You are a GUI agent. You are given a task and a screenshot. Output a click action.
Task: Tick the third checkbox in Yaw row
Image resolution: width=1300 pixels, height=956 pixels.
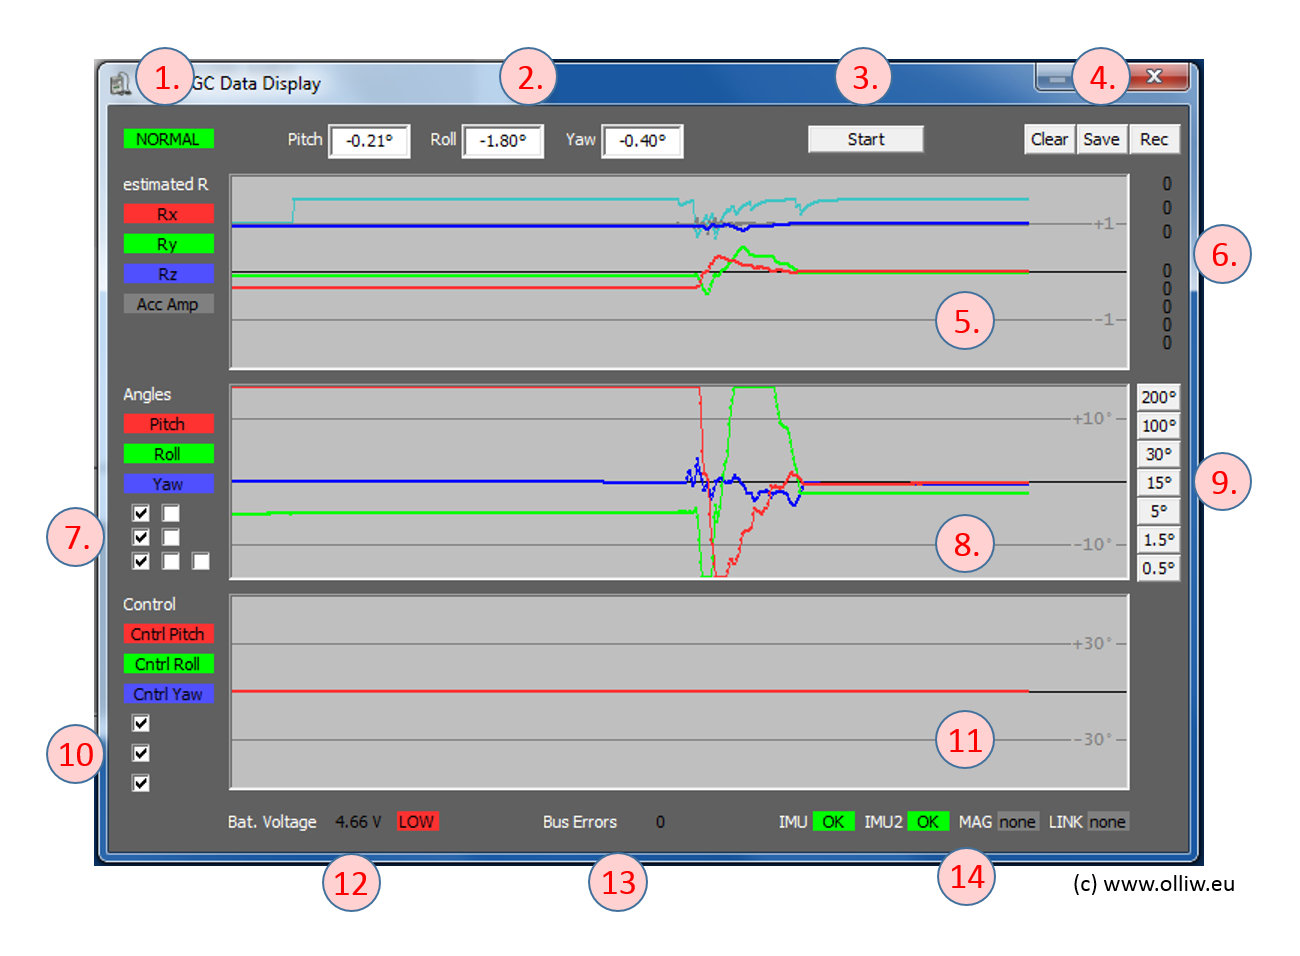[201, 561]
